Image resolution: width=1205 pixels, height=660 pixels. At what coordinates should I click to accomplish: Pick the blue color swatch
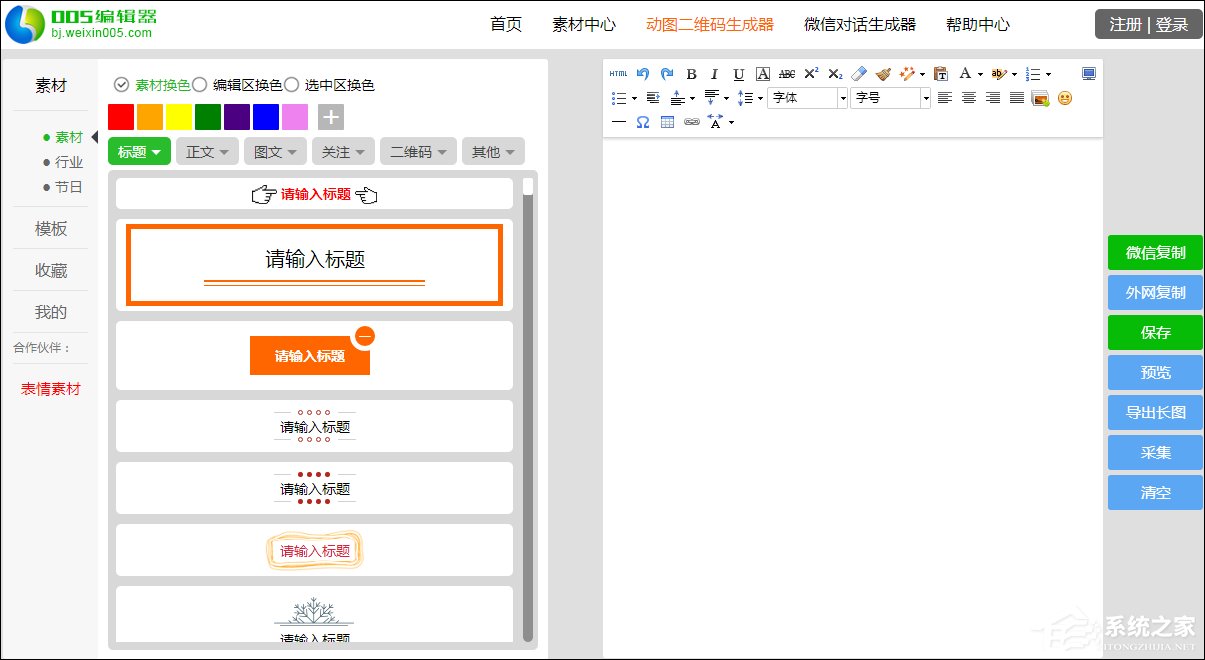tap(265, 116)
